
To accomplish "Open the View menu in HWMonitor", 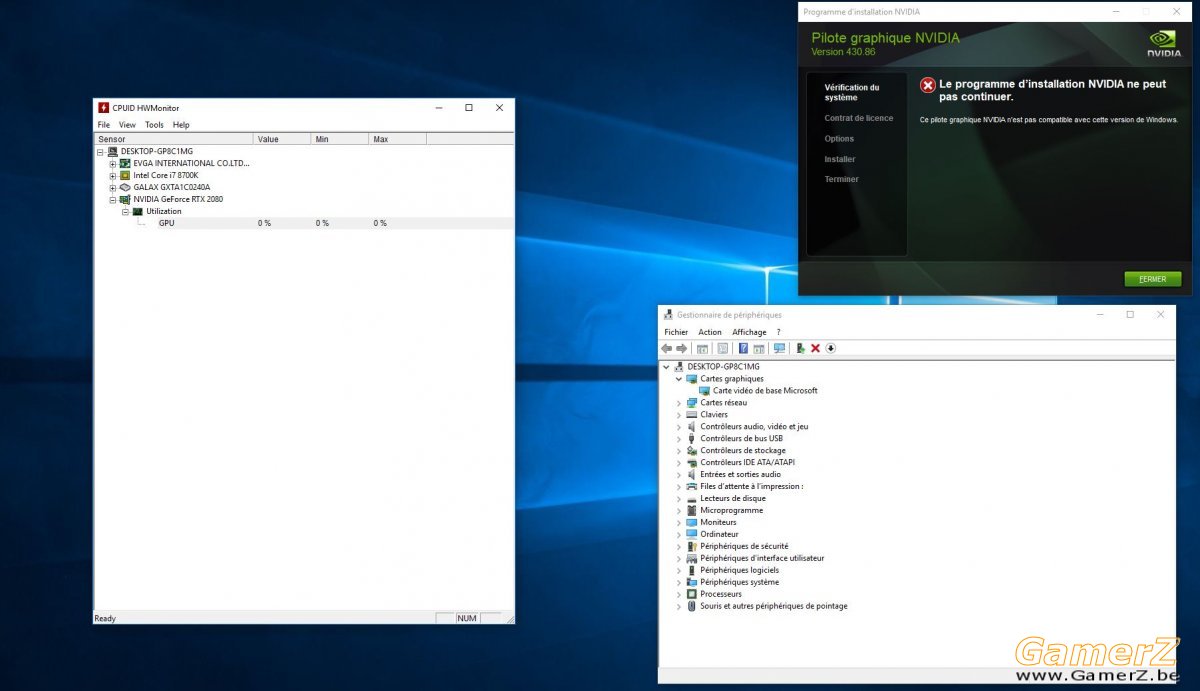I will (x=127, y=125).
